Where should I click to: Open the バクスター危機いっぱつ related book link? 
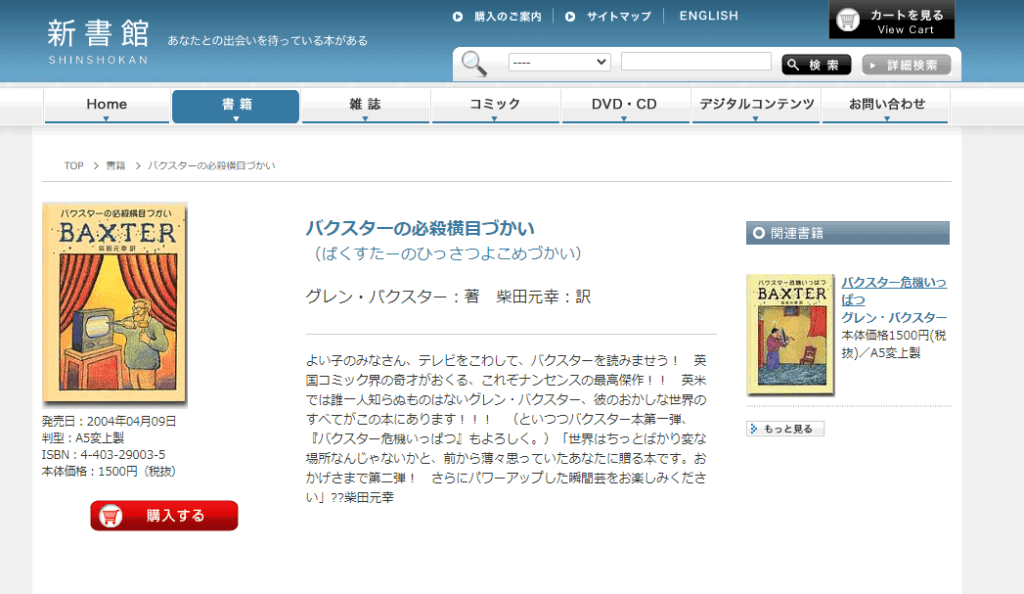(893, 291)
